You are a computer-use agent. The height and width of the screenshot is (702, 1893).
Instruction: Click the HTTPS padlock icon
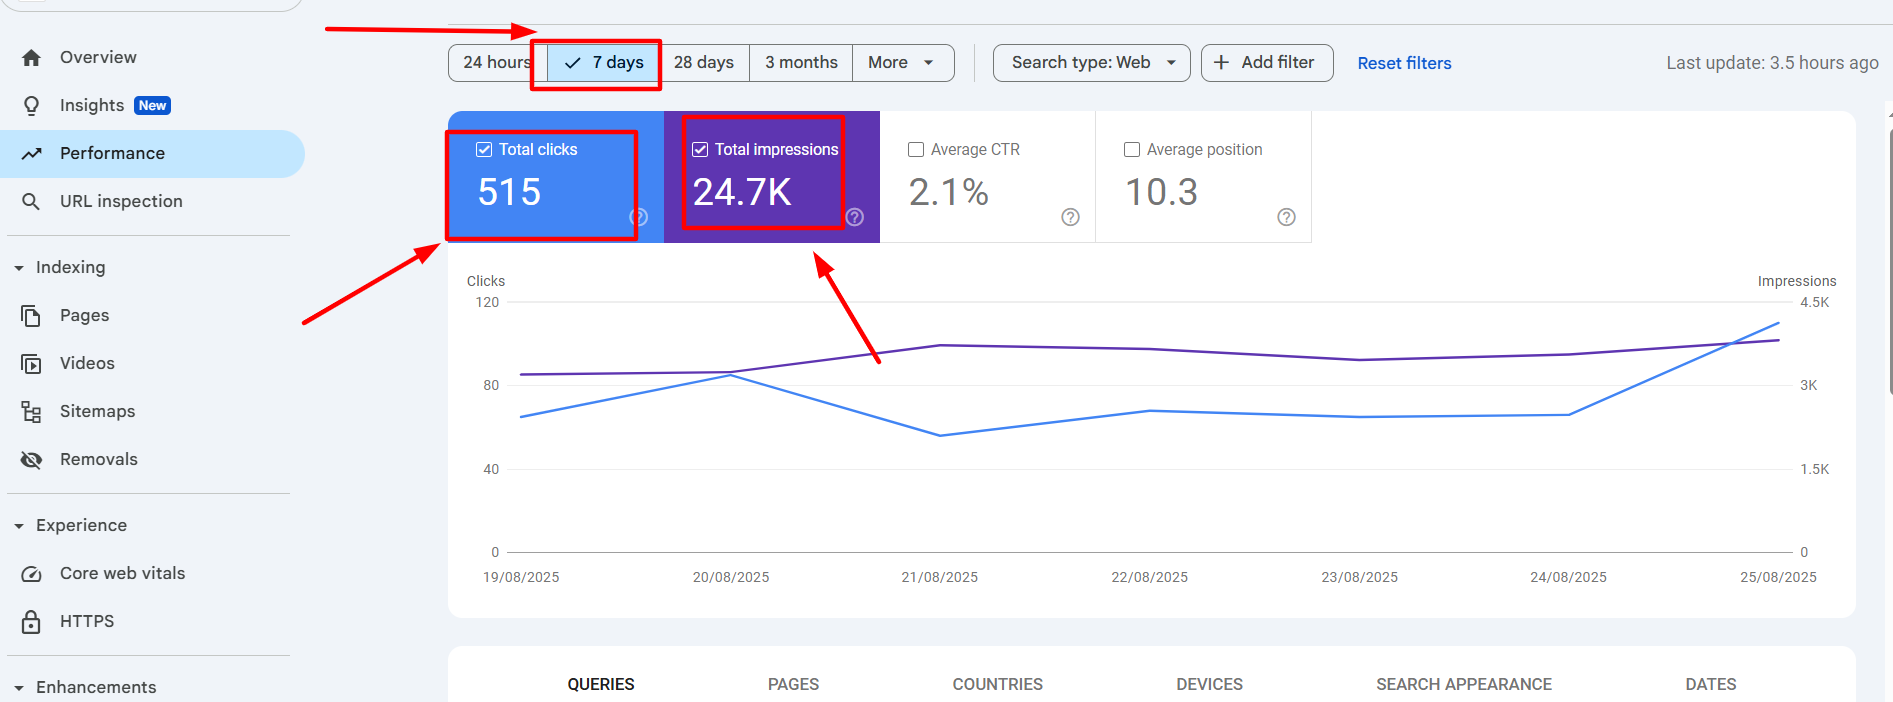click(31, 622)
